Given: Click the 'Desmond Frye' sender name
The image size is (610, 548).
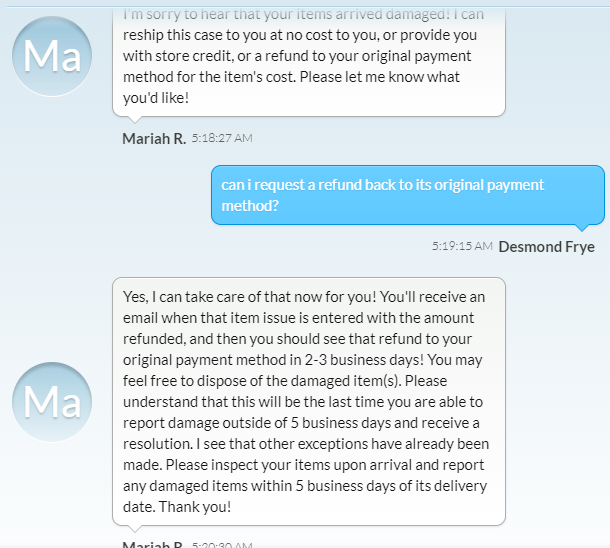Looking at the screenshot, I should 547,247.
